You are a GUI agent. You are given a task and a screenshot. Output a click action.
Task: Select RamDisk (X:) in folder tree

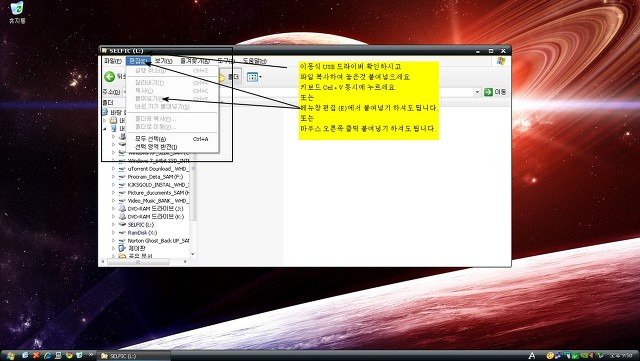142,233
